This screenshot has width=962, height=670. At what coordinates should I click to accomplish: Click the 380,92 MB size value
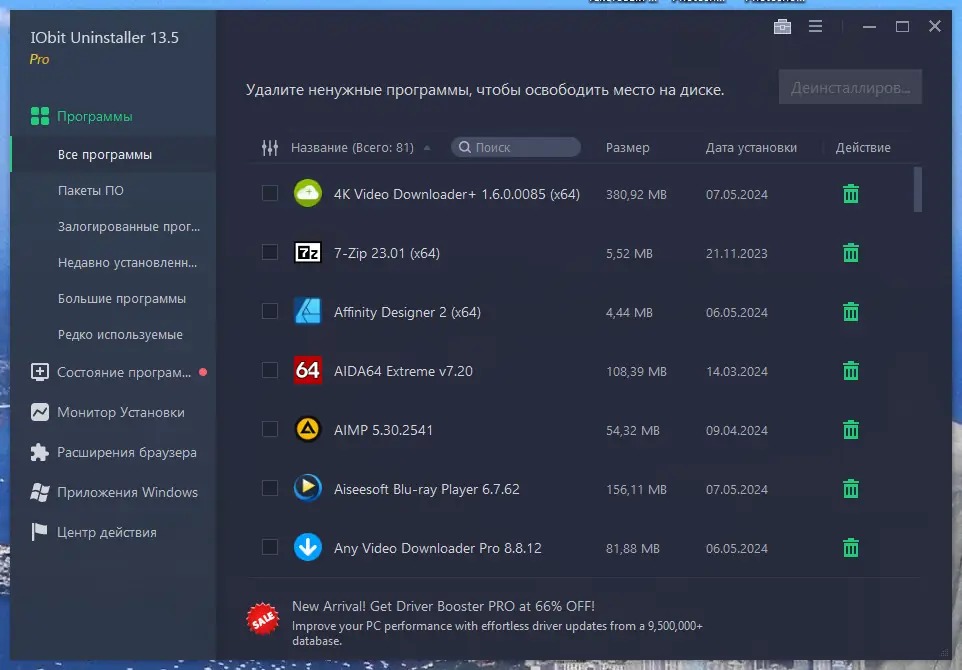click(x=636, y=194)
